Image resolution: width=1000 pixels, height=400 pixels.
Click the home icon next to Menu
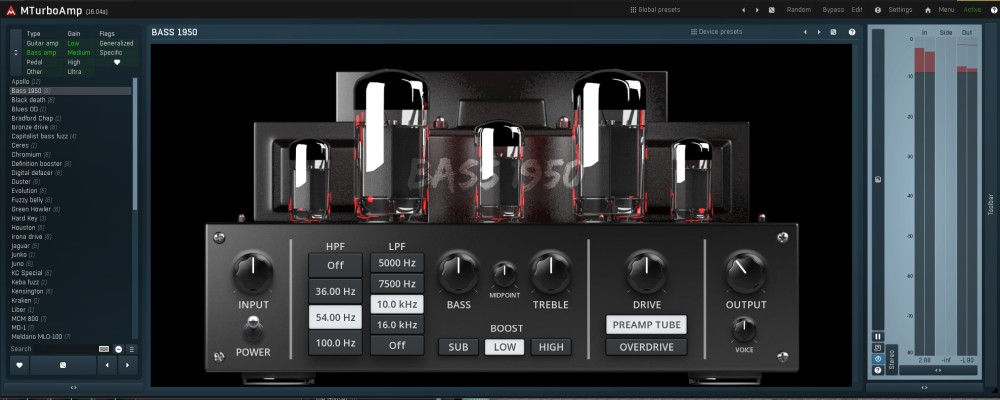[928, 9]
